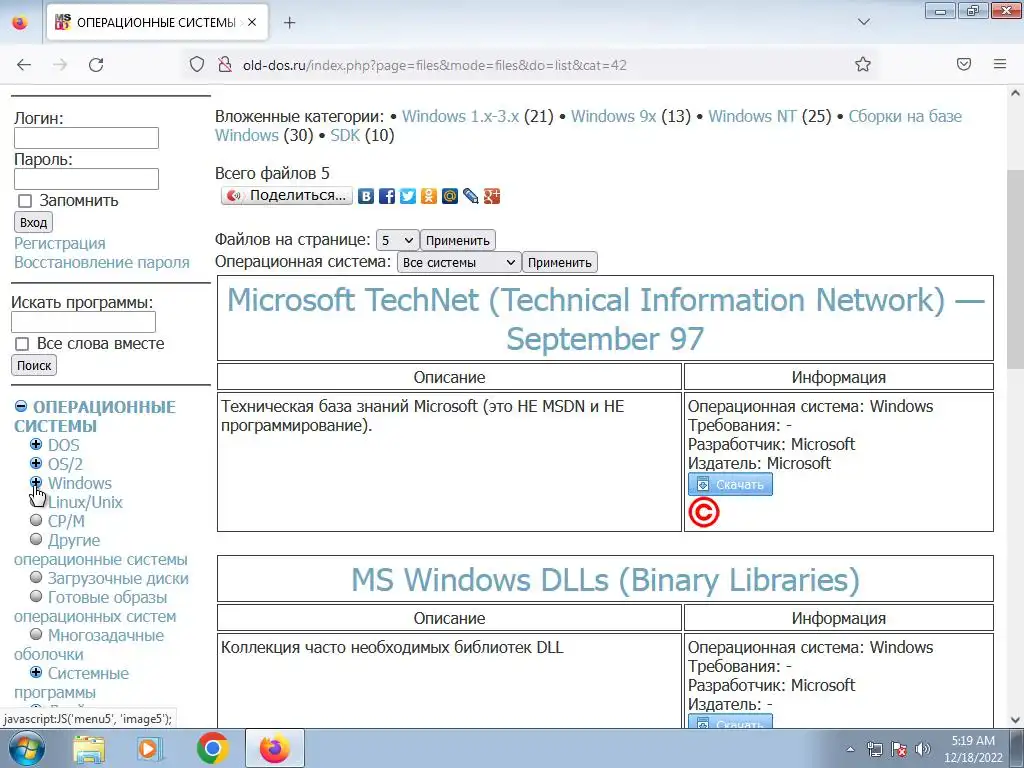Click Применить next to Операционная система

click(x=560, y=263)
